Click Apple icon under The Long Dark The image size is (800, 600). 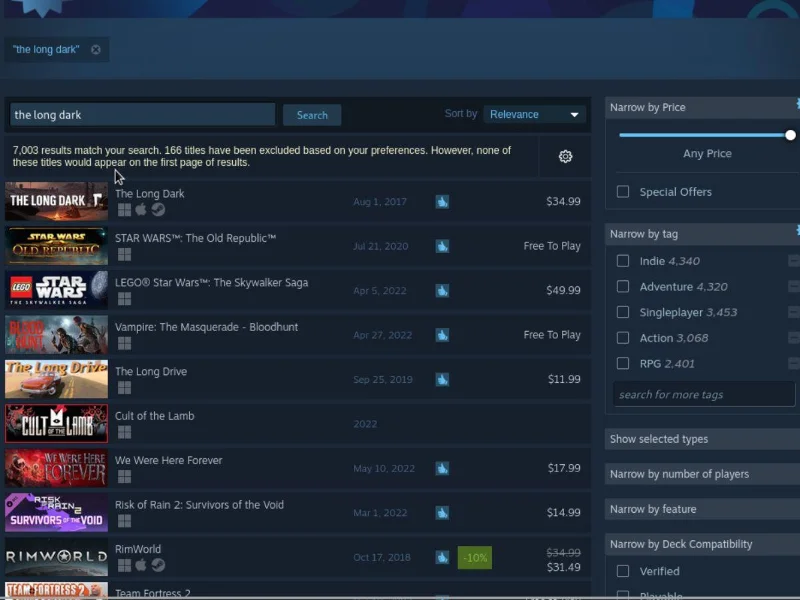(x=141, y=209)
